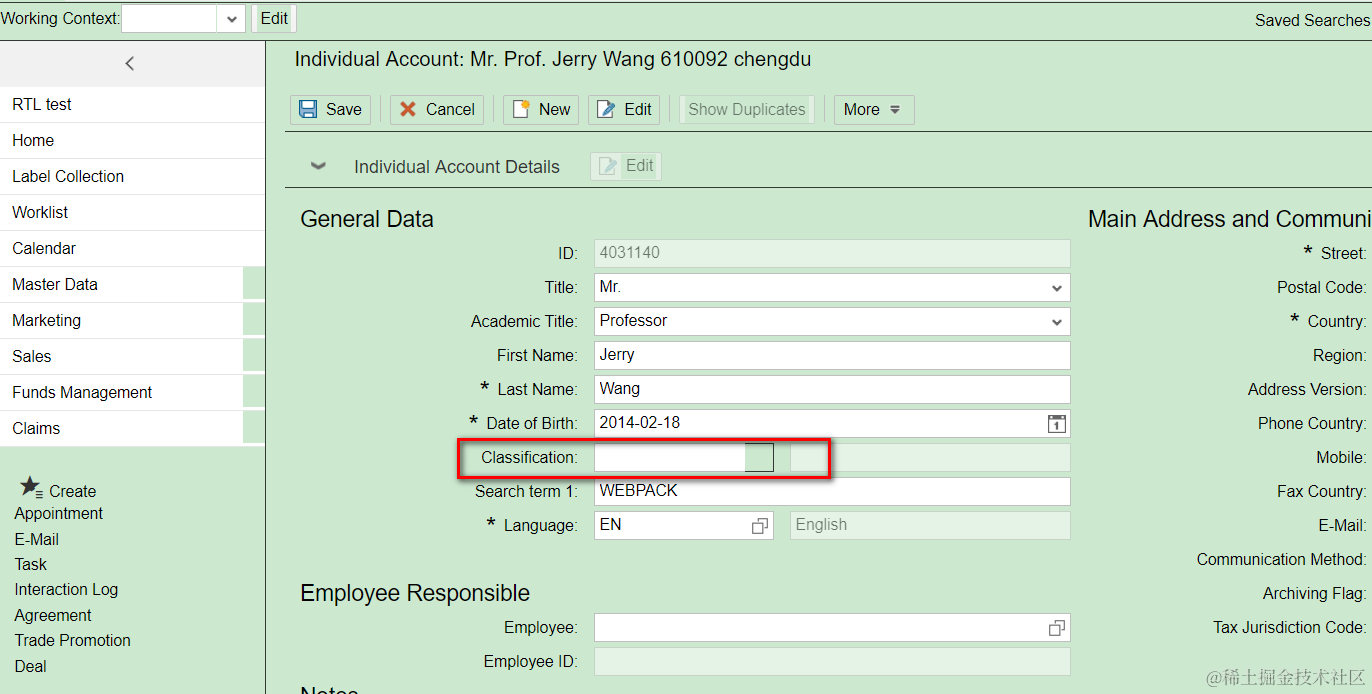Expand Funds Management submenu arrow block
This screenshot has height=694, width=1372.
click(x=254, y=393)
